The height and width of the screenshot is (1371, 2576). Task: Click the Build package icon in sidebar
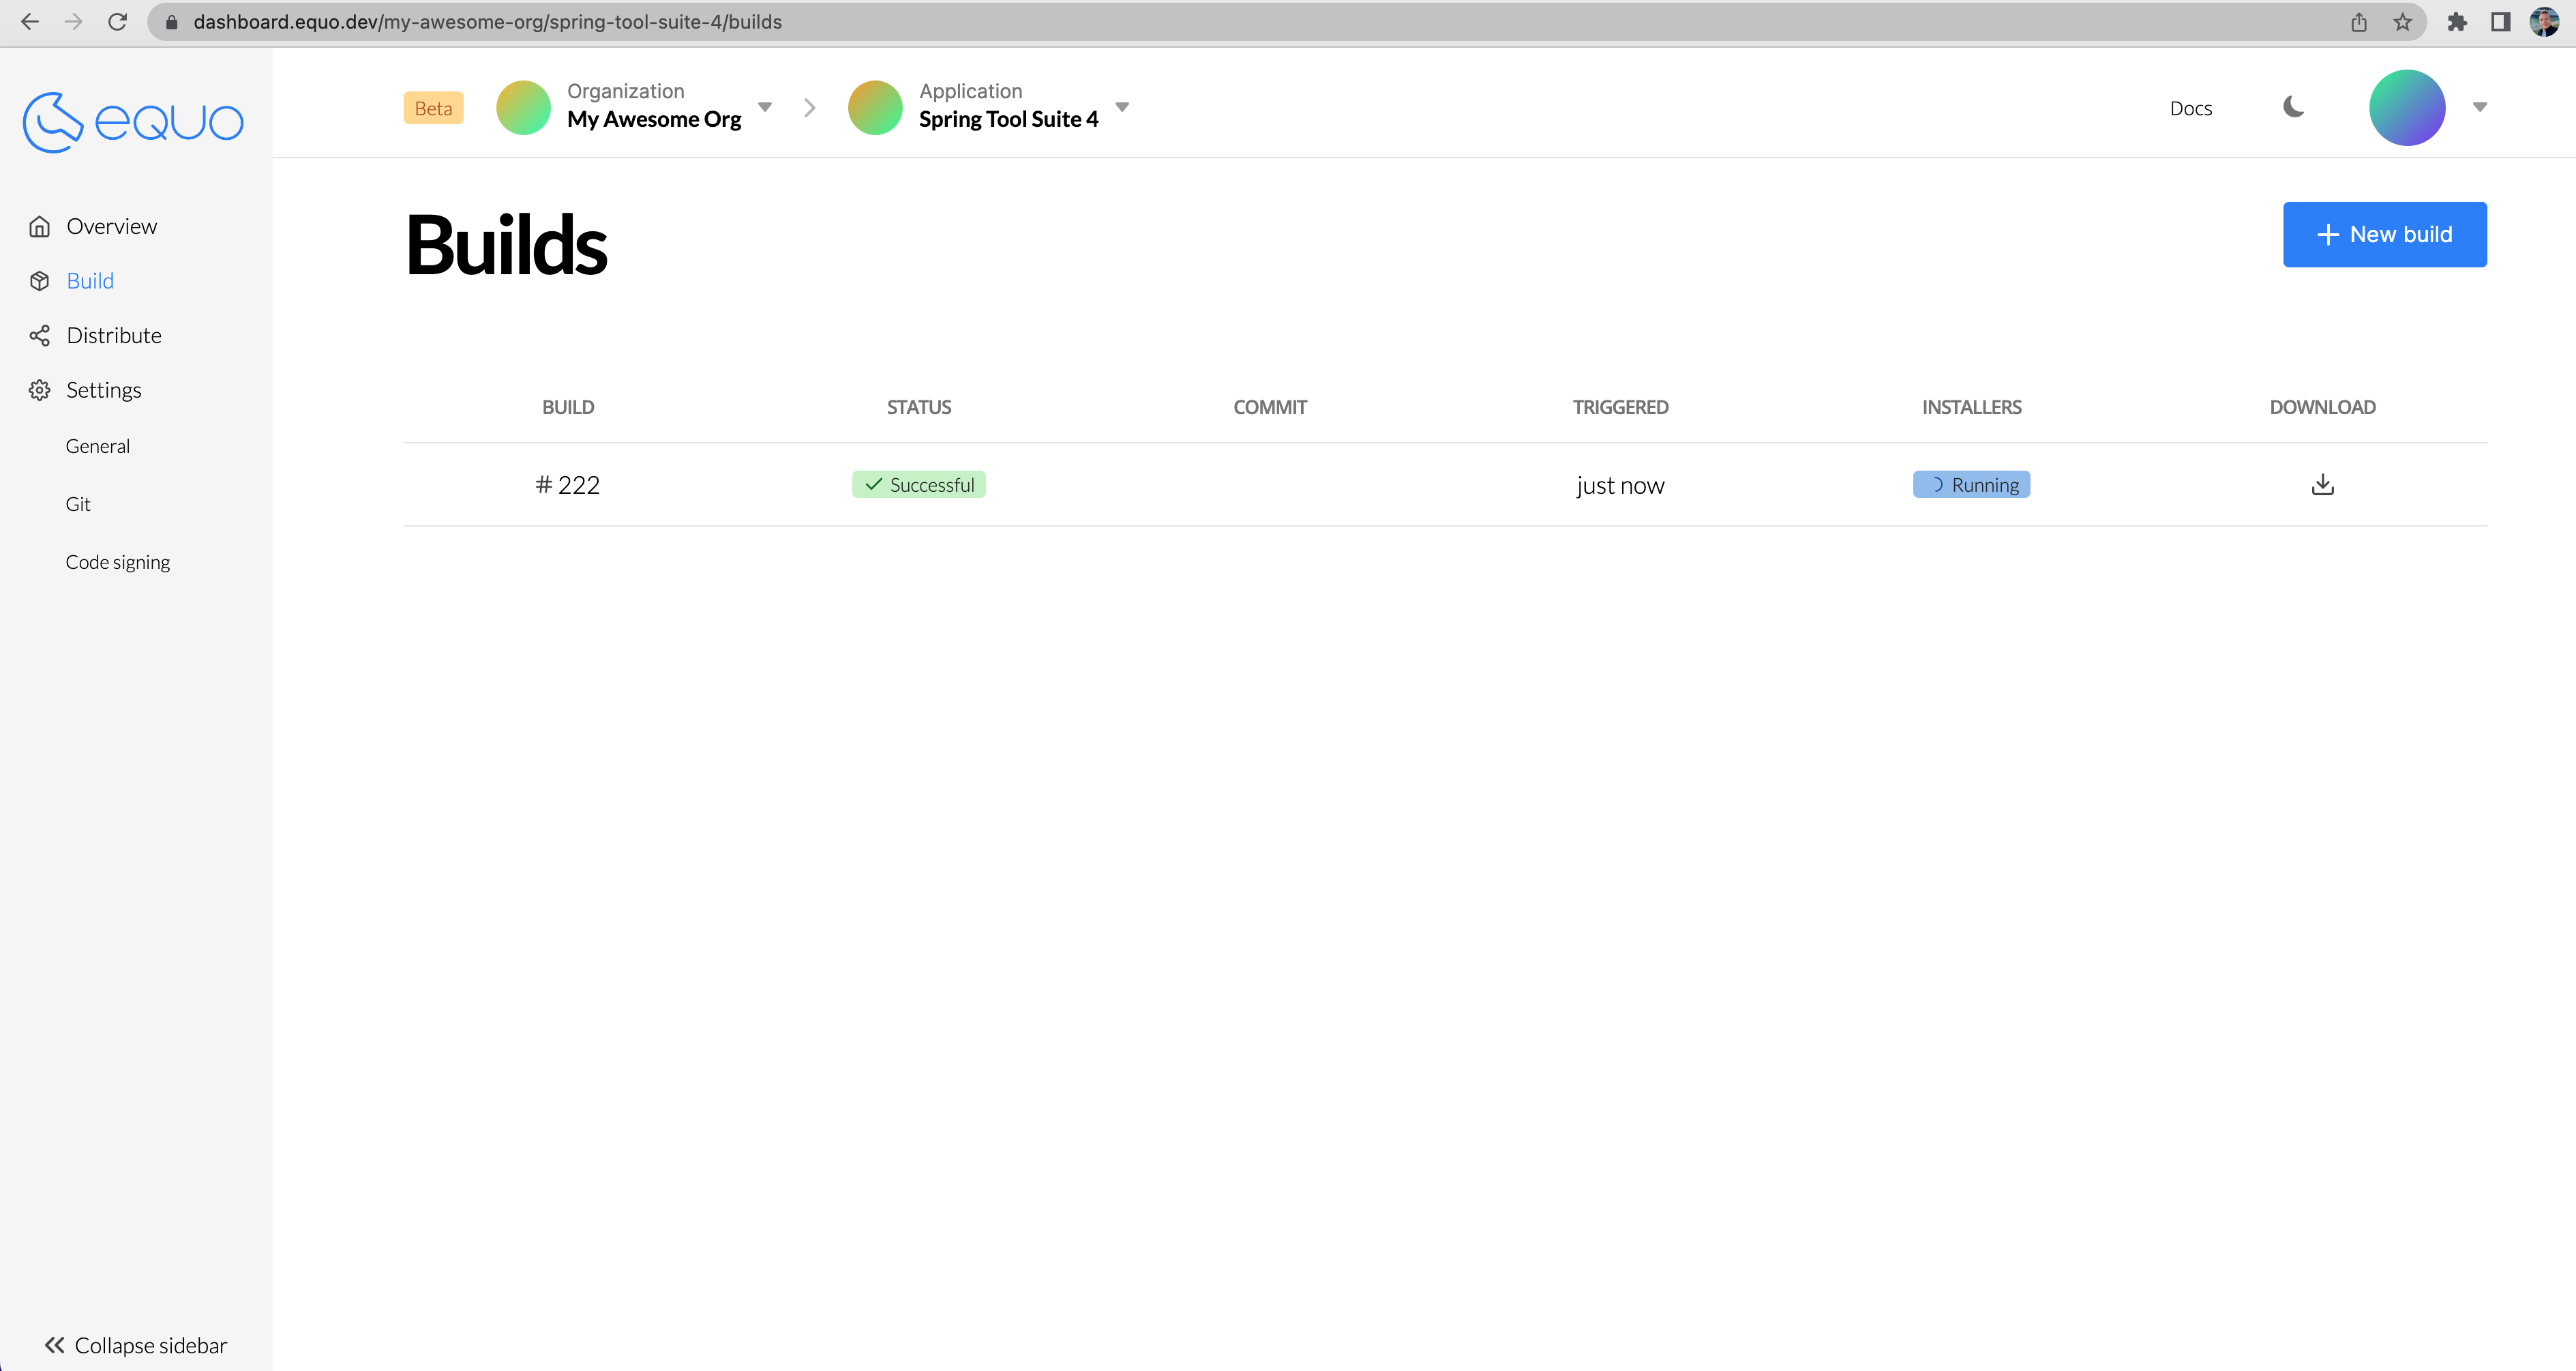click(x=40, y=281)
